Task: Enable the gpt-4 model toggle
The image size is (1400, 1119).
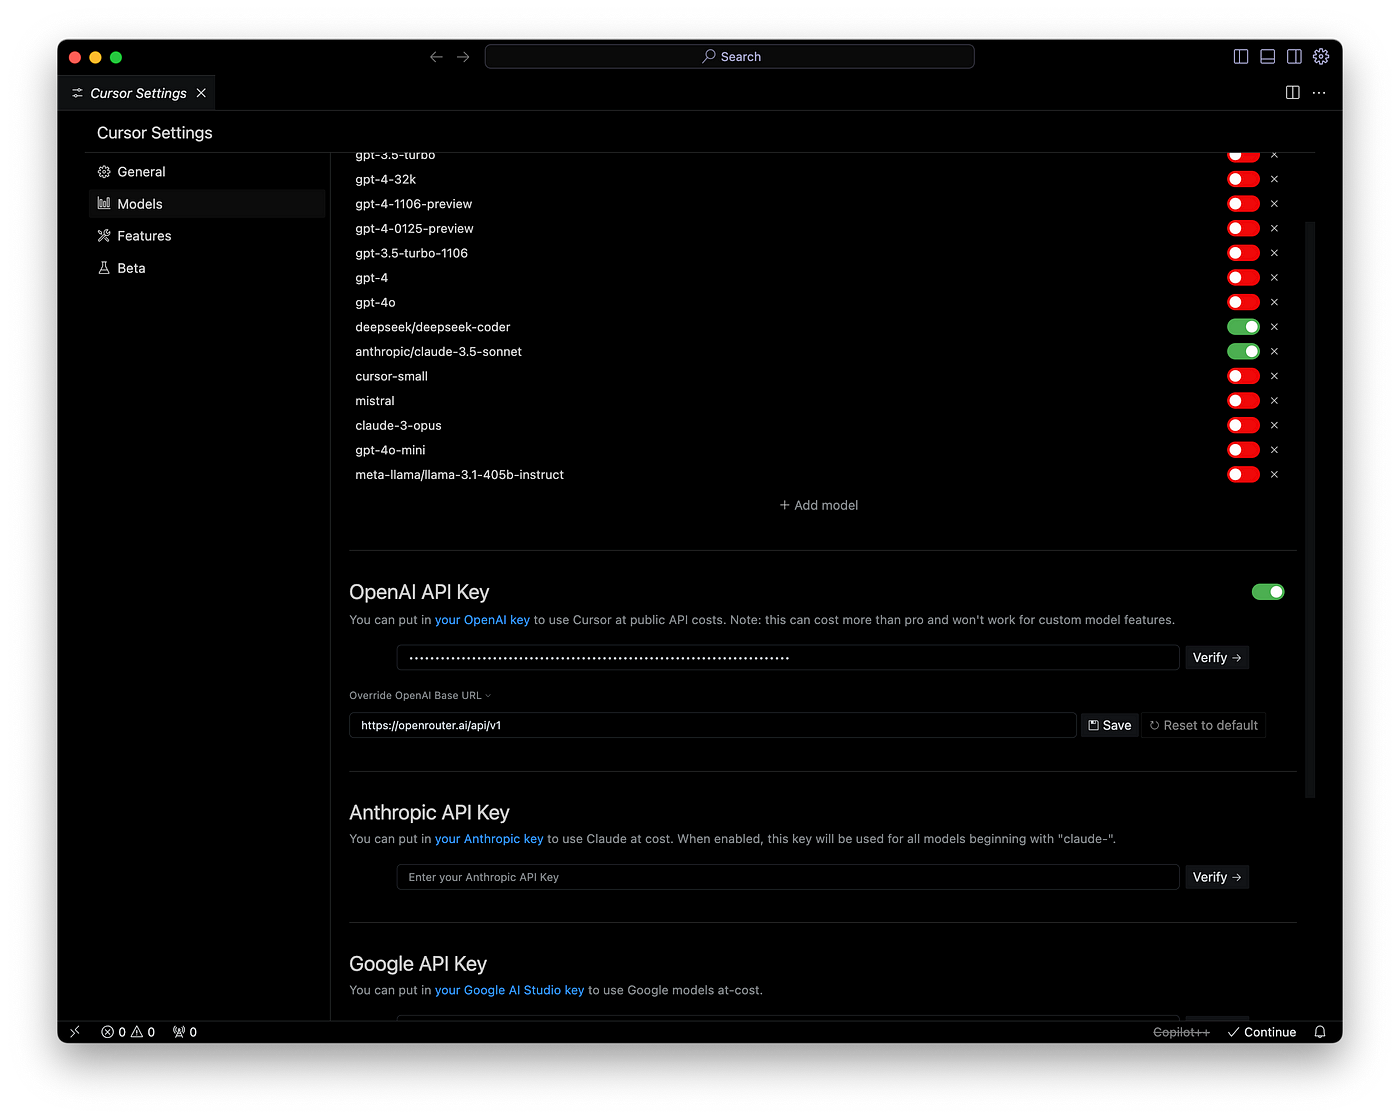Action: (x=1243, y=278)
